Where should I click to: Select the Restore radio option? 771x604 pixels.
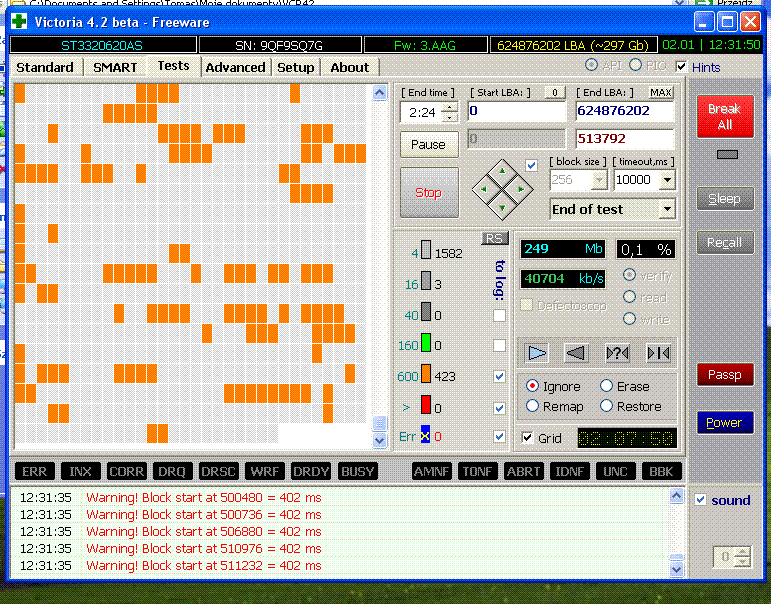pyautogui.click(x=606, y=406)
